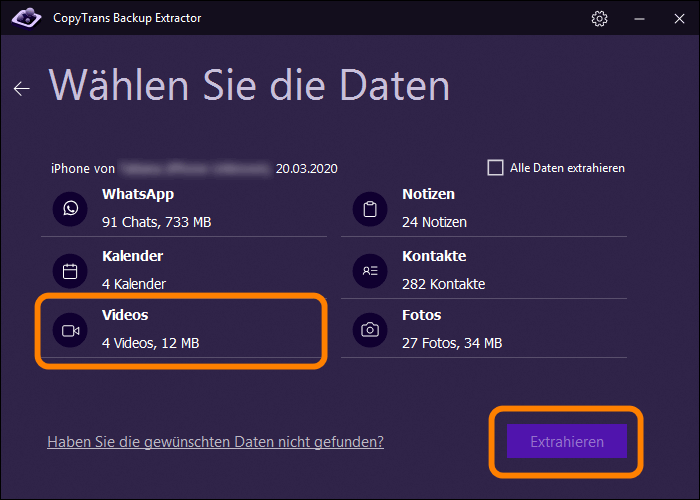Select '4 Videos, 12 MB' text
Image resolution: width=700 pixels, height=500 pixels.
150,343
